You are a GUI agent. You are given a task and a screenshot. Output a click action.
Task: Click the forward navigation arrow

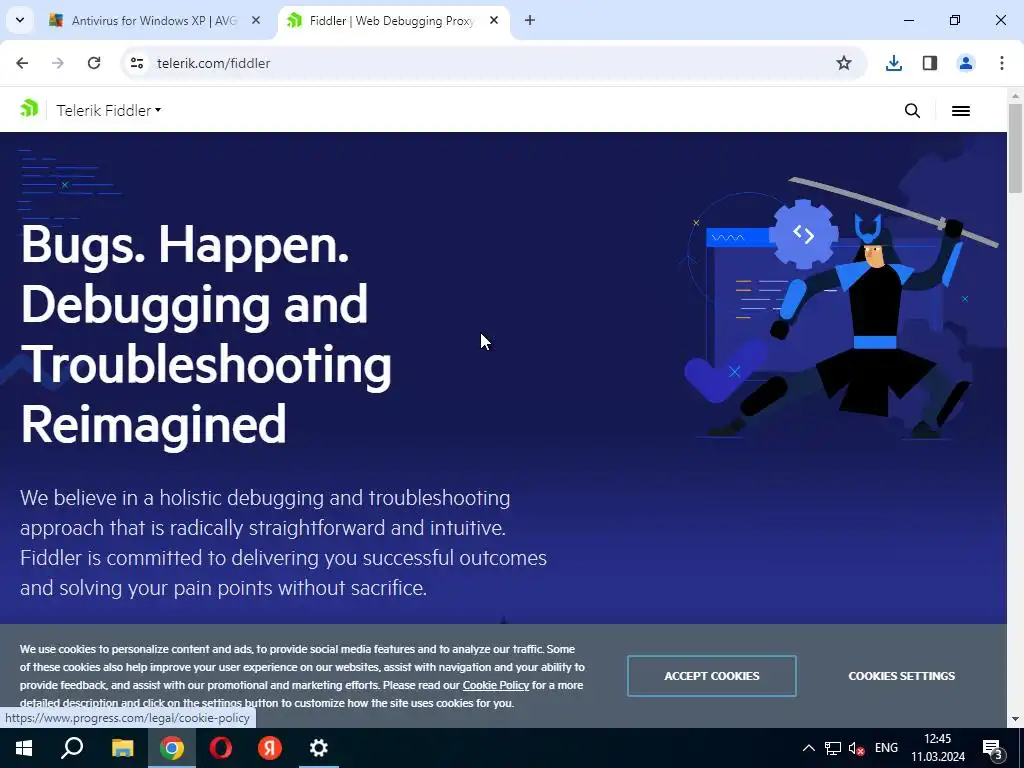click(x=58, y=63)
